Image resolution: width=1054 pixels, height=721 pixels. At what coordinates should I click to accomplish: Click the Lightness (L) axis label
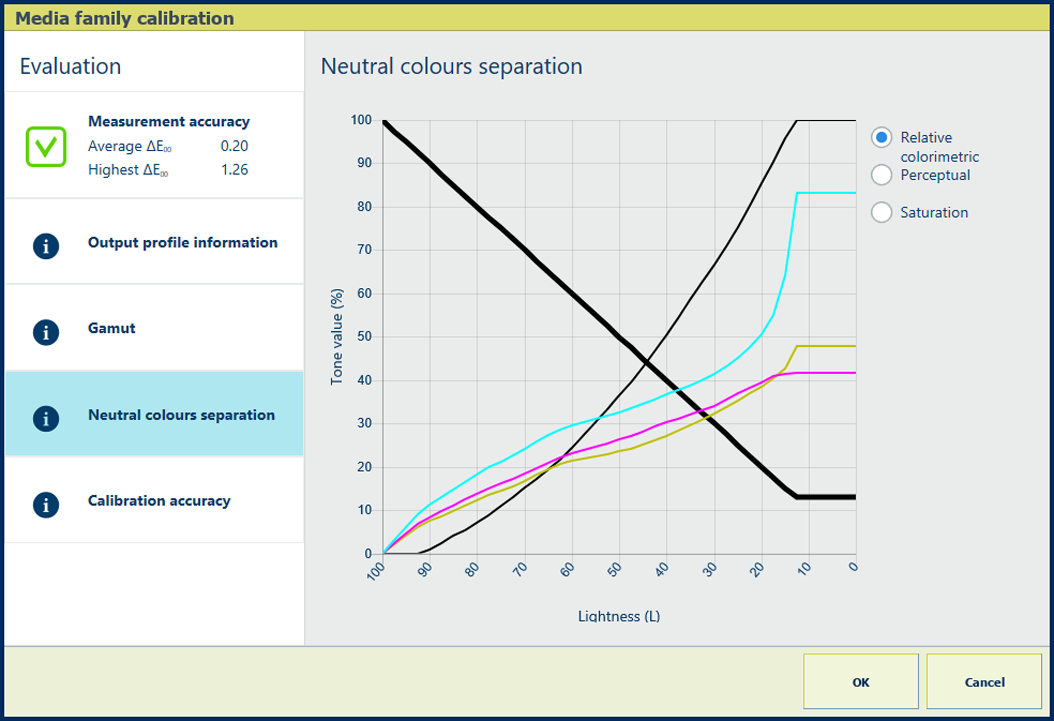619,616
